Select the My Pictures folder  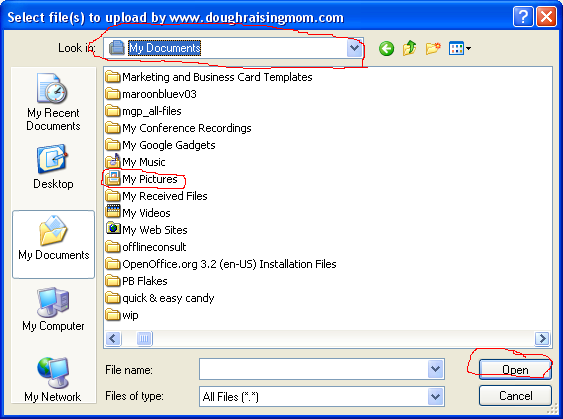coord(142,179)
